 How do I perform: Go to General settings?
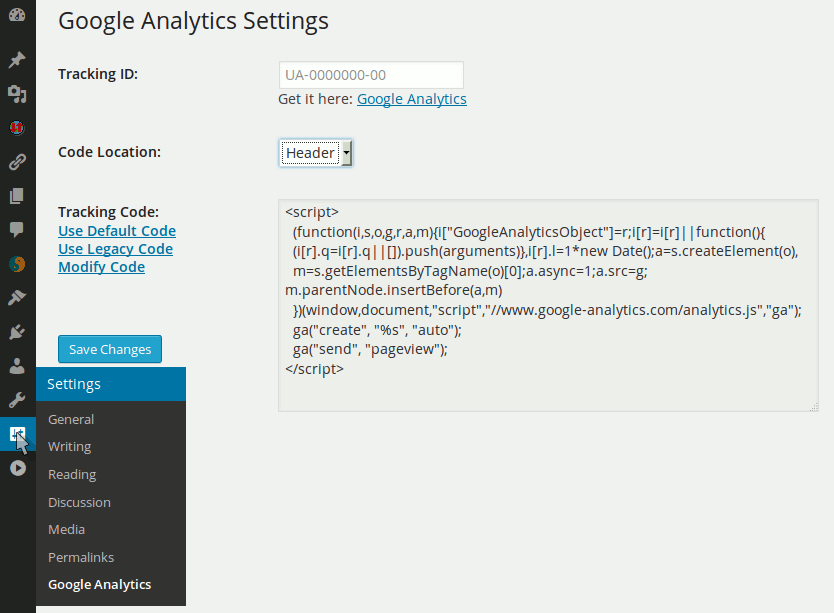pos(71,419)
